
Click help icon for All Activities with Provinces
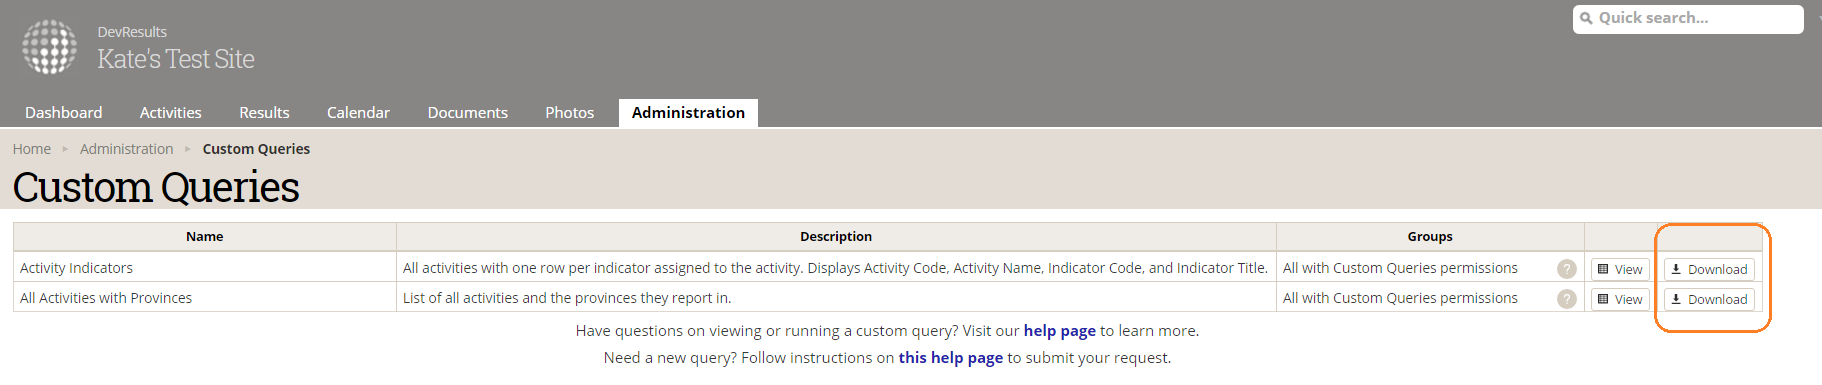coord(1567,299)
